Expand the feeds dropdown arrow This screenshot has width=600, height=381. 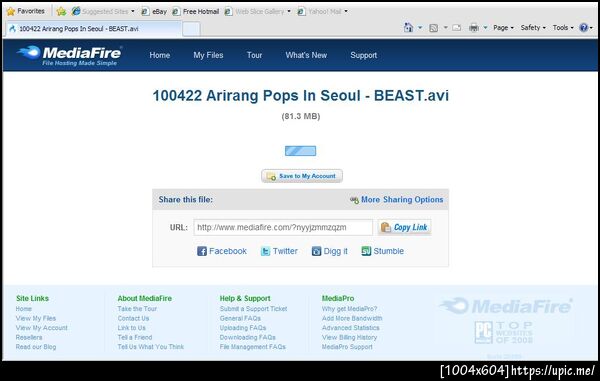(x=445, y=28)
